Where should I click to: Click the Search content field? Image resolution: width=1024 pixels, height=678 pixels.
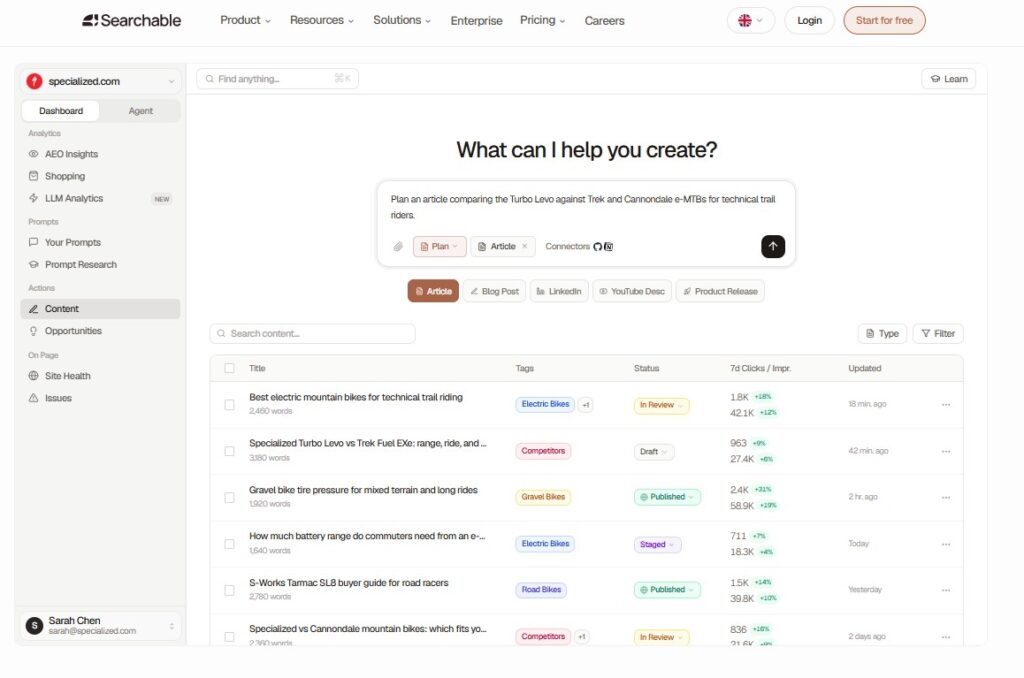pyautogui.click(x=312, y=334)
